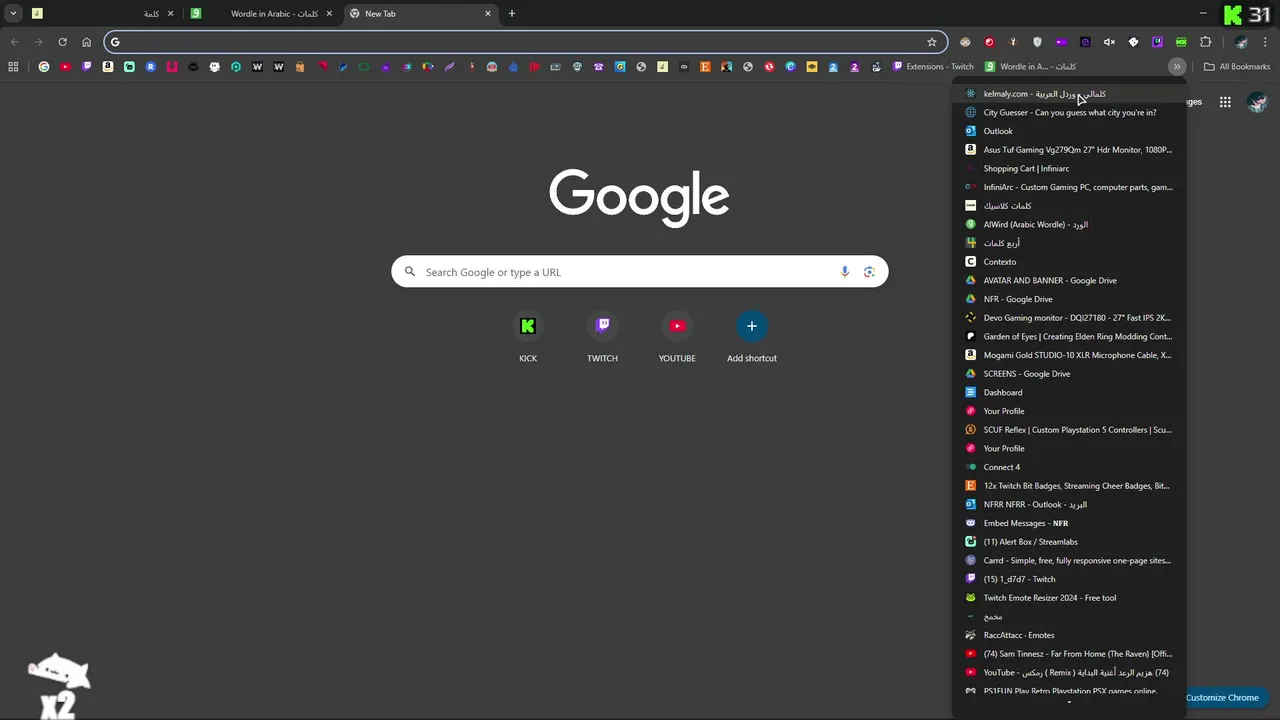This screenshot has height=720, width=1280.
Task: Open the SCUF Reflex controllers bookmark
Action: (x=1069, y=430)
